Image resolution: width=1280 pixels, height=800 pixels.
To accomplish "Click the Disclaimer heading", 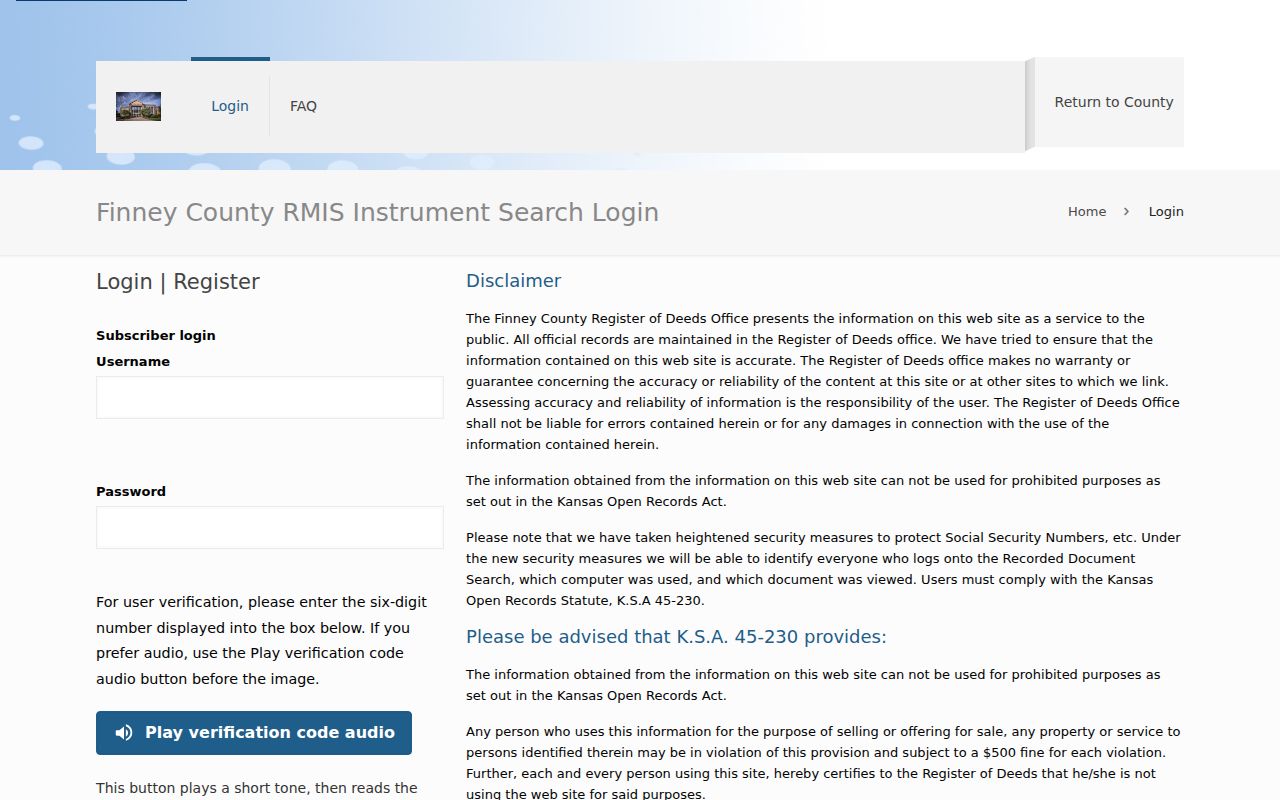I will (x=513, y=281).
